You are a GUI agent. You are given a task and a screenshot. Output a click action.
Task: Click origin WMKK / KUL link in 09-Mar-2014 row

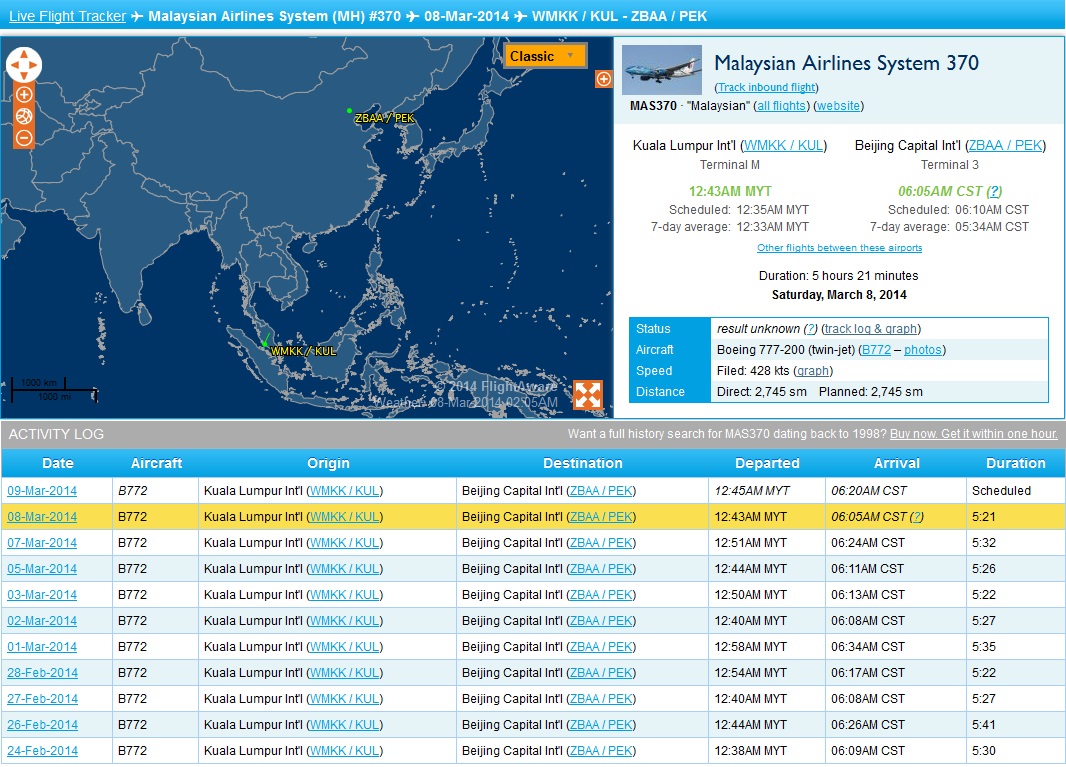click(345, 491)
